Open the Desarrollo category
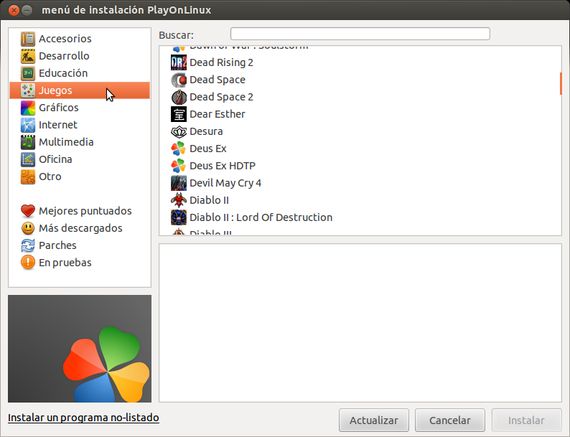Image resolution: width=570 pixels, height=437 pixels. click(80, 56)
